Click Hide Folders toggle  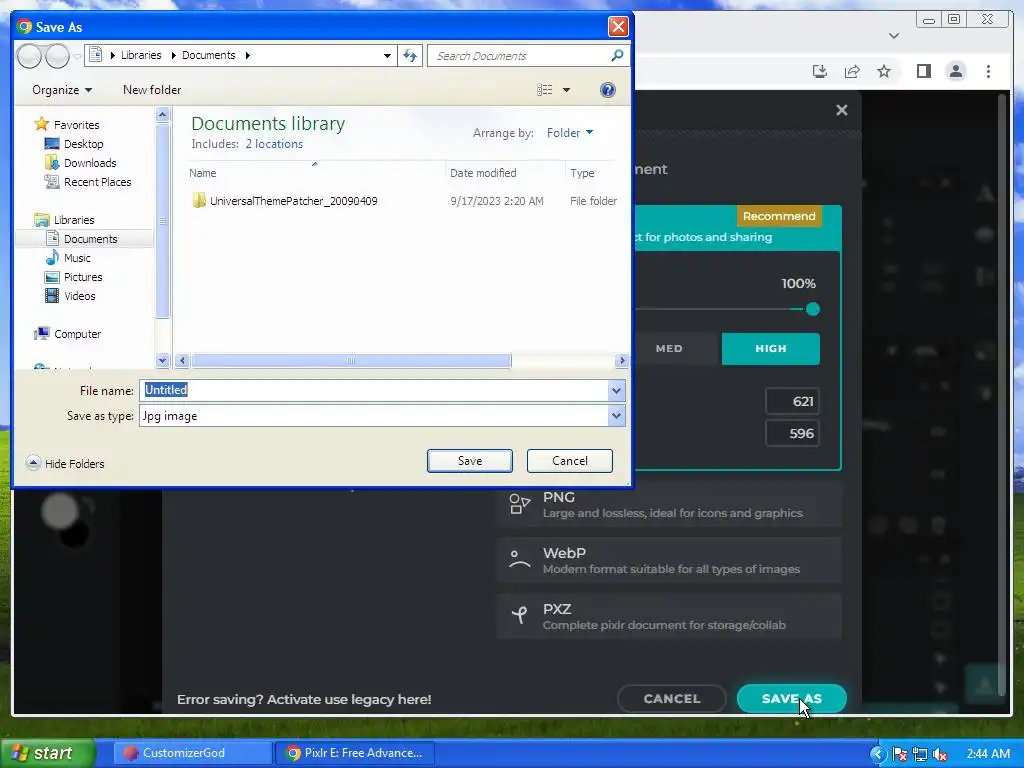65,464
